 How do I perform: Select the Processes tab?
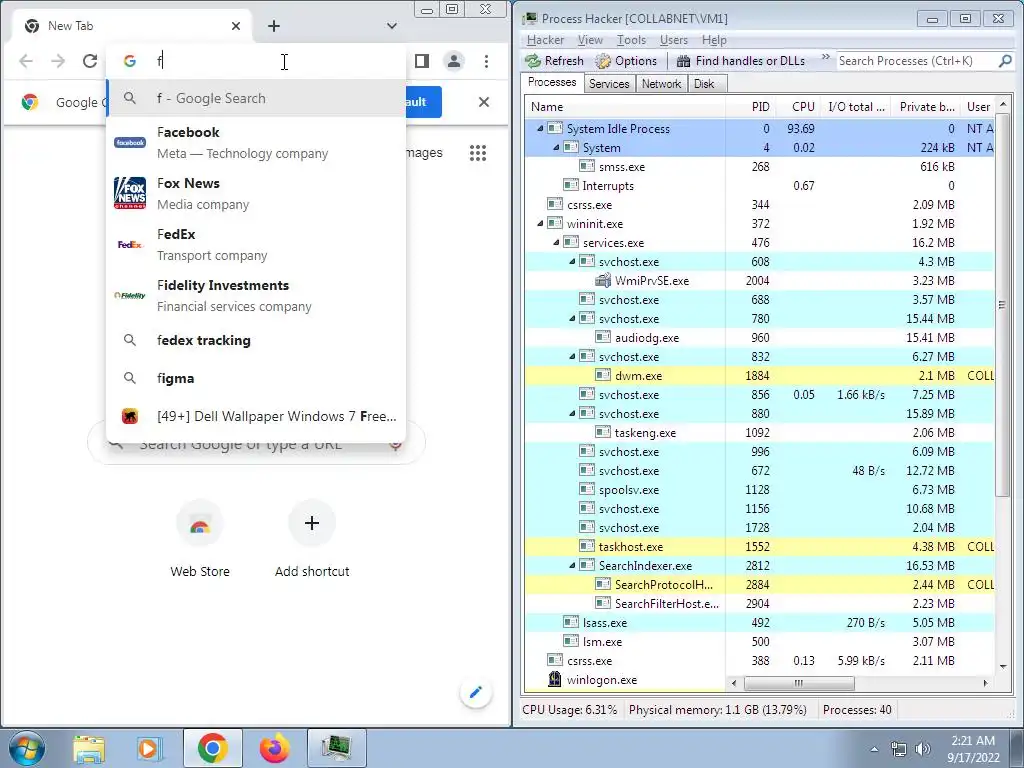(x=552, y=82)
